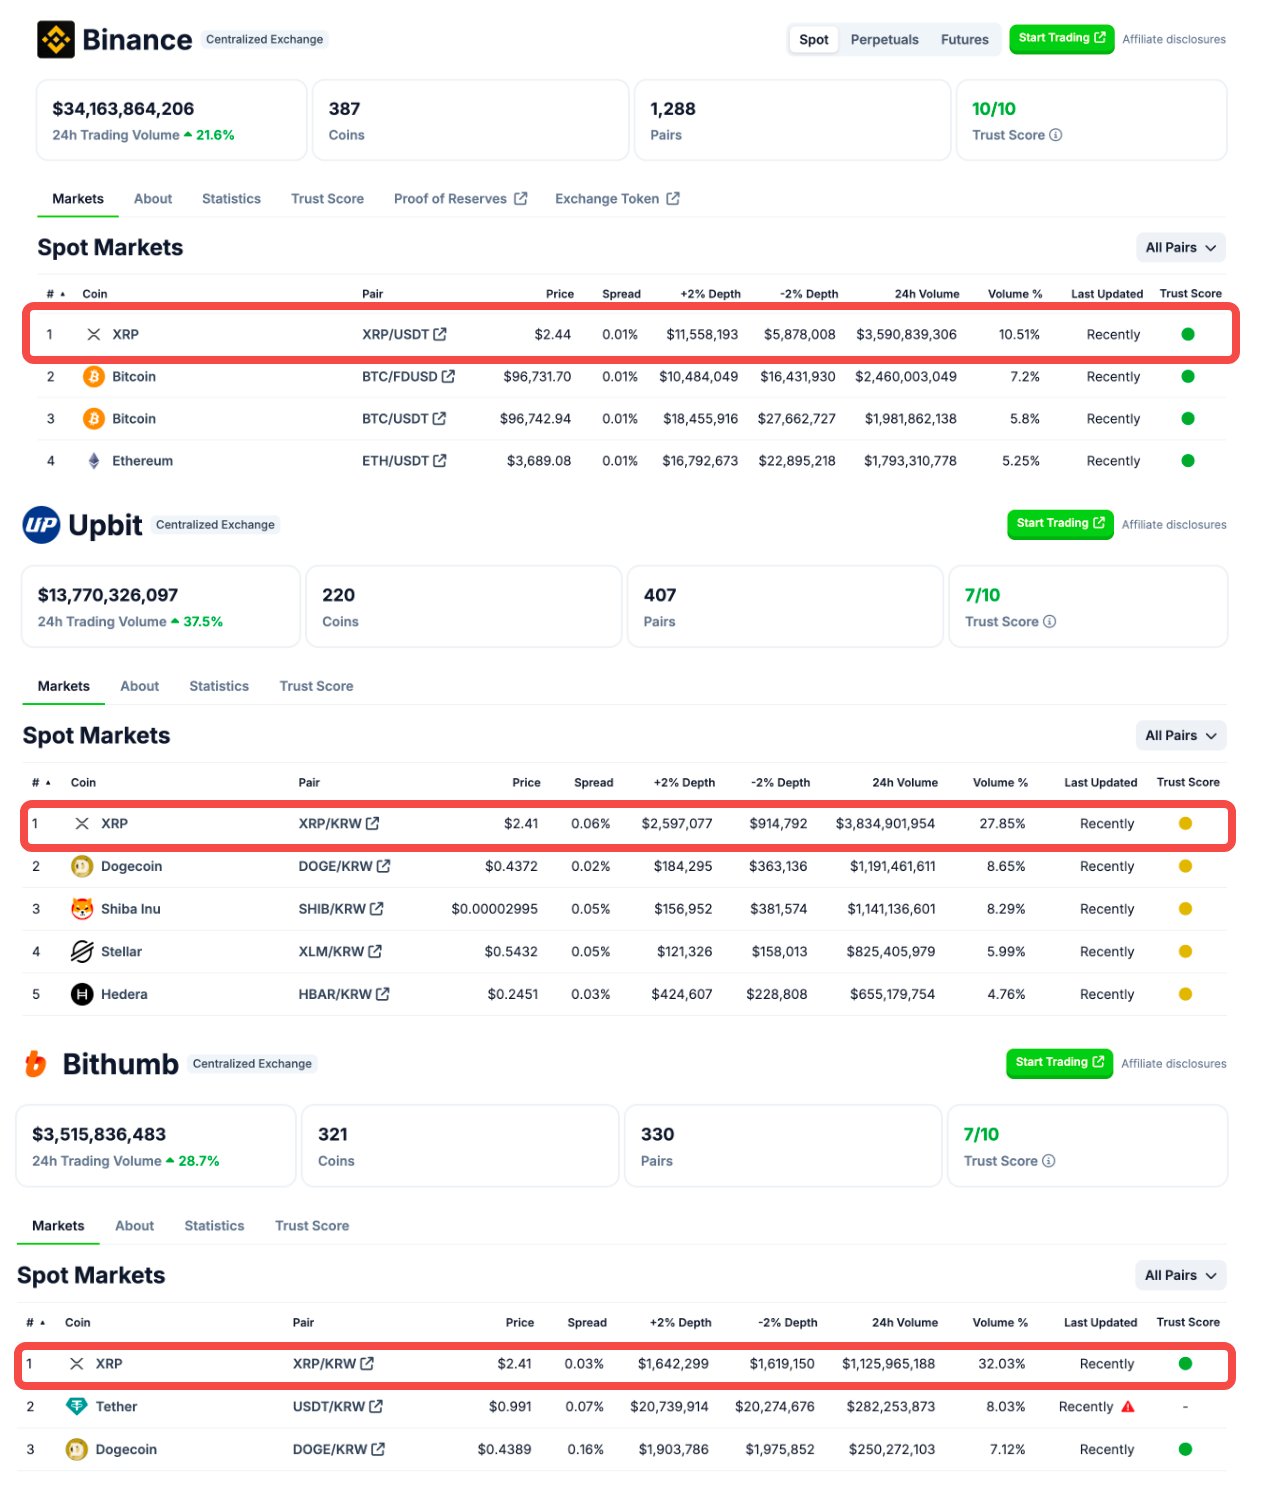Click the Binance Trust Score info icon

pos(1056,135)
